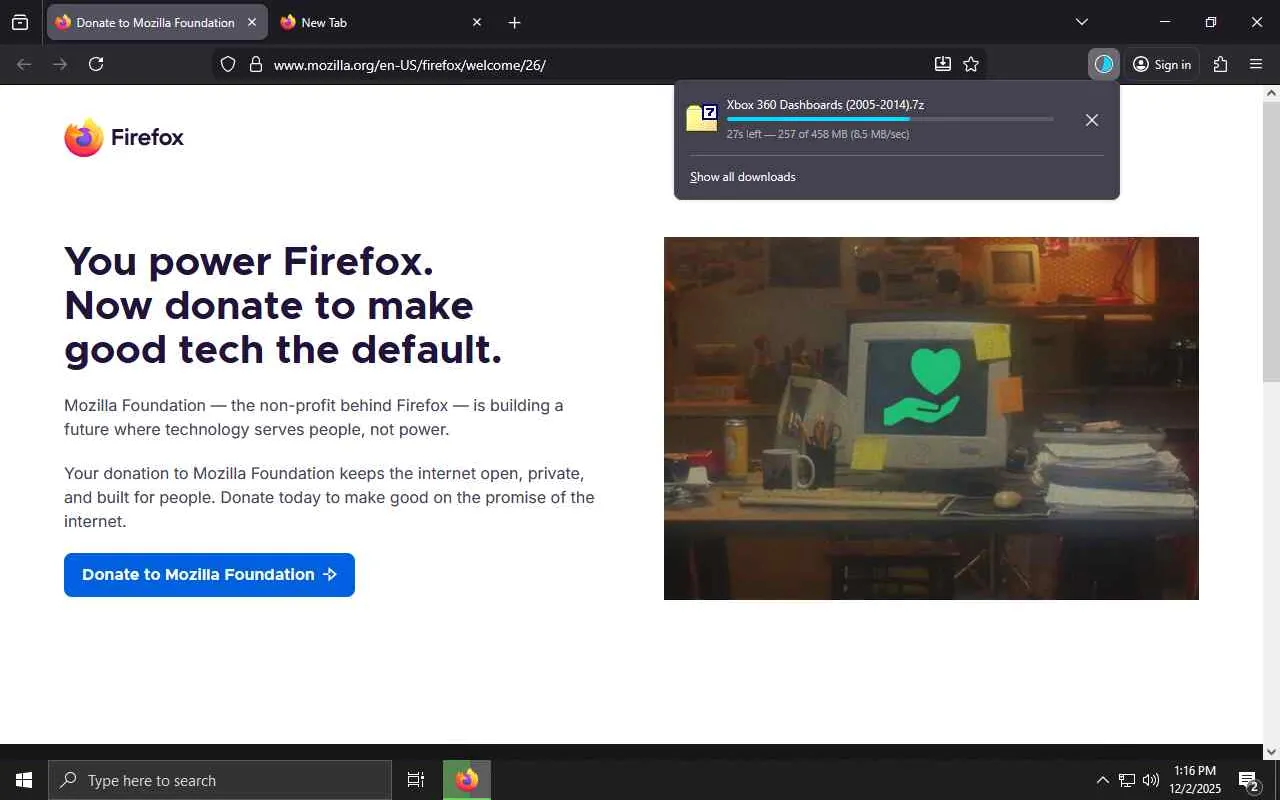
Task: Click the download status text 27s left
Action: pyautogui.click(x=818, y=134)
